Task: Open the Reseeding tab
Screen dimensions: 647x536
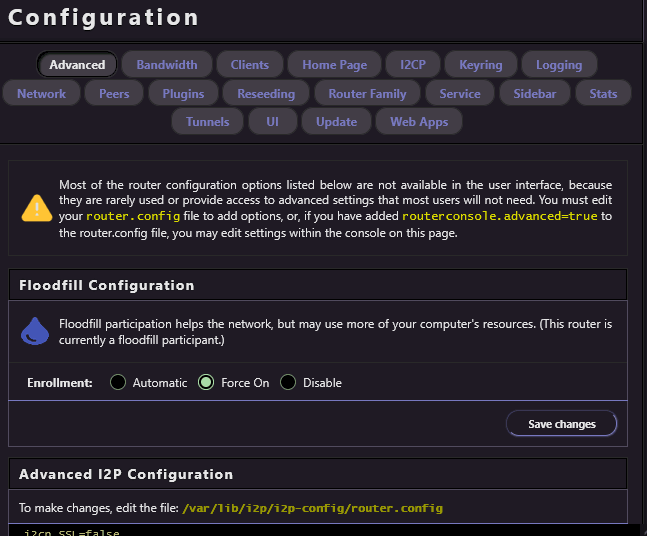Action: 266,94
